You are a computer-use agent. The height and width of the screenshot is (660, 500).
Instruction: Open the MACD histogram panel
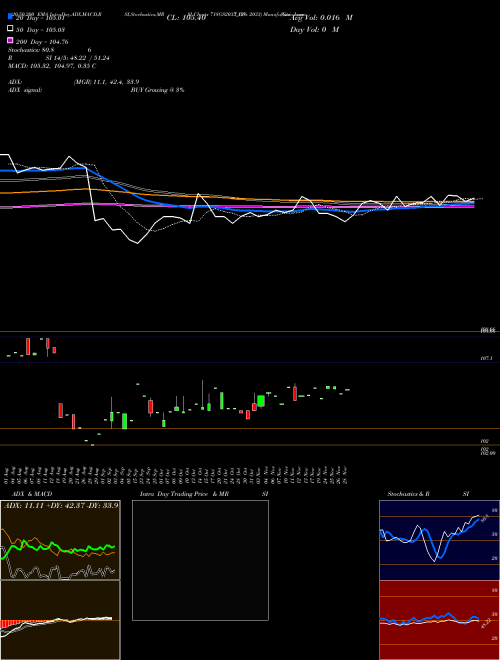click(x=60, y=620)
